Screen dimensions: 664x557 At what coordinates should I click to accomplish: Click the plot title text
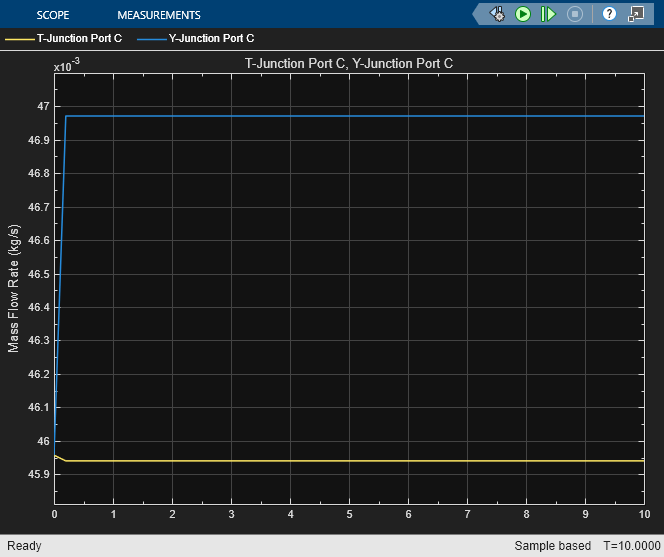pyautogui.click(x=348, y=63)
